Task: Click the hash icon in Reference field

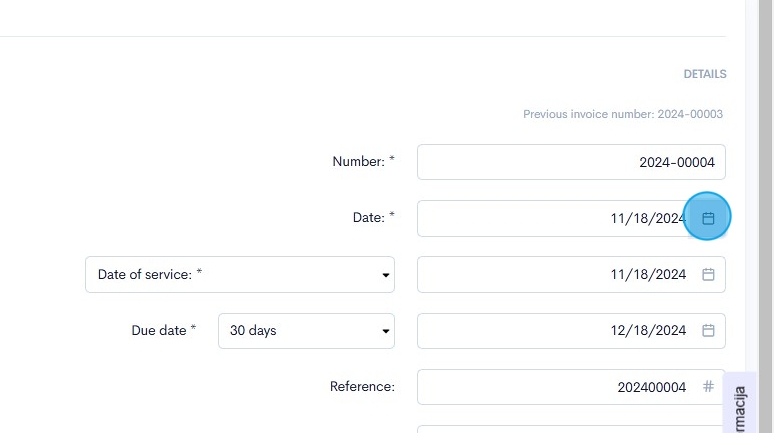Action: pos(708,386)
